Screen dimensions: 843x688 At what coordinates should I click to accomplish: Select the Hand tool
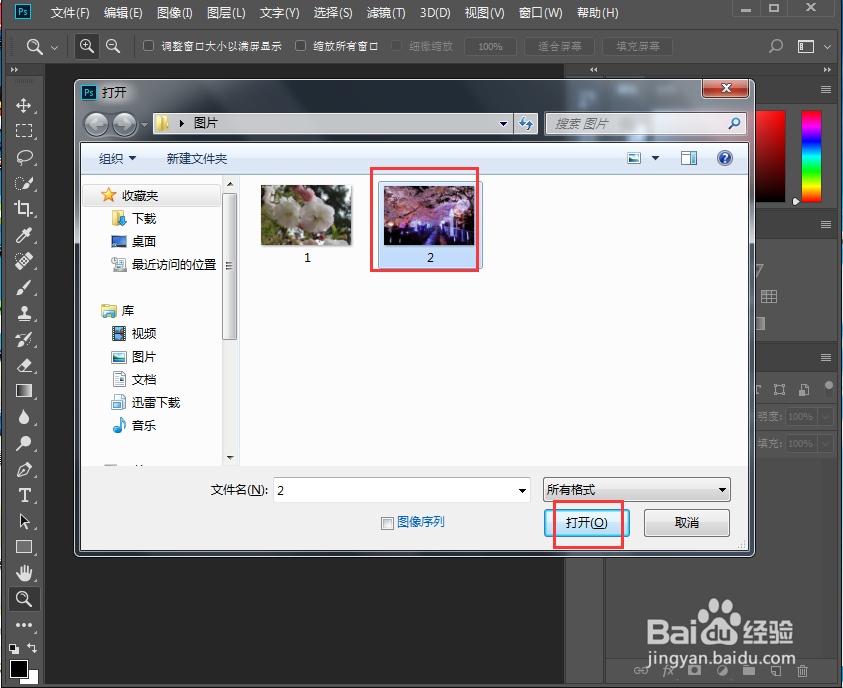pyautogui.click(x=24, y=573)
